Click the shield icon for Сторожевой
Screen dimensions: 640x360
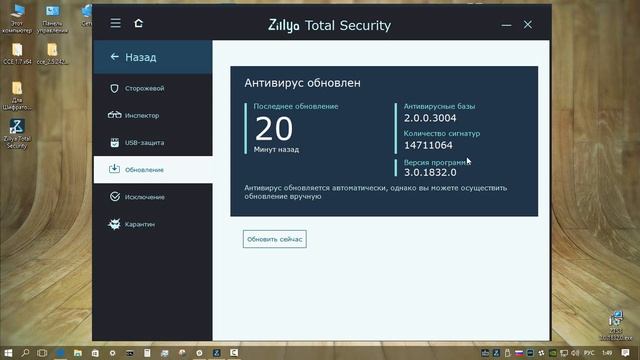click(x=114, y=88)
